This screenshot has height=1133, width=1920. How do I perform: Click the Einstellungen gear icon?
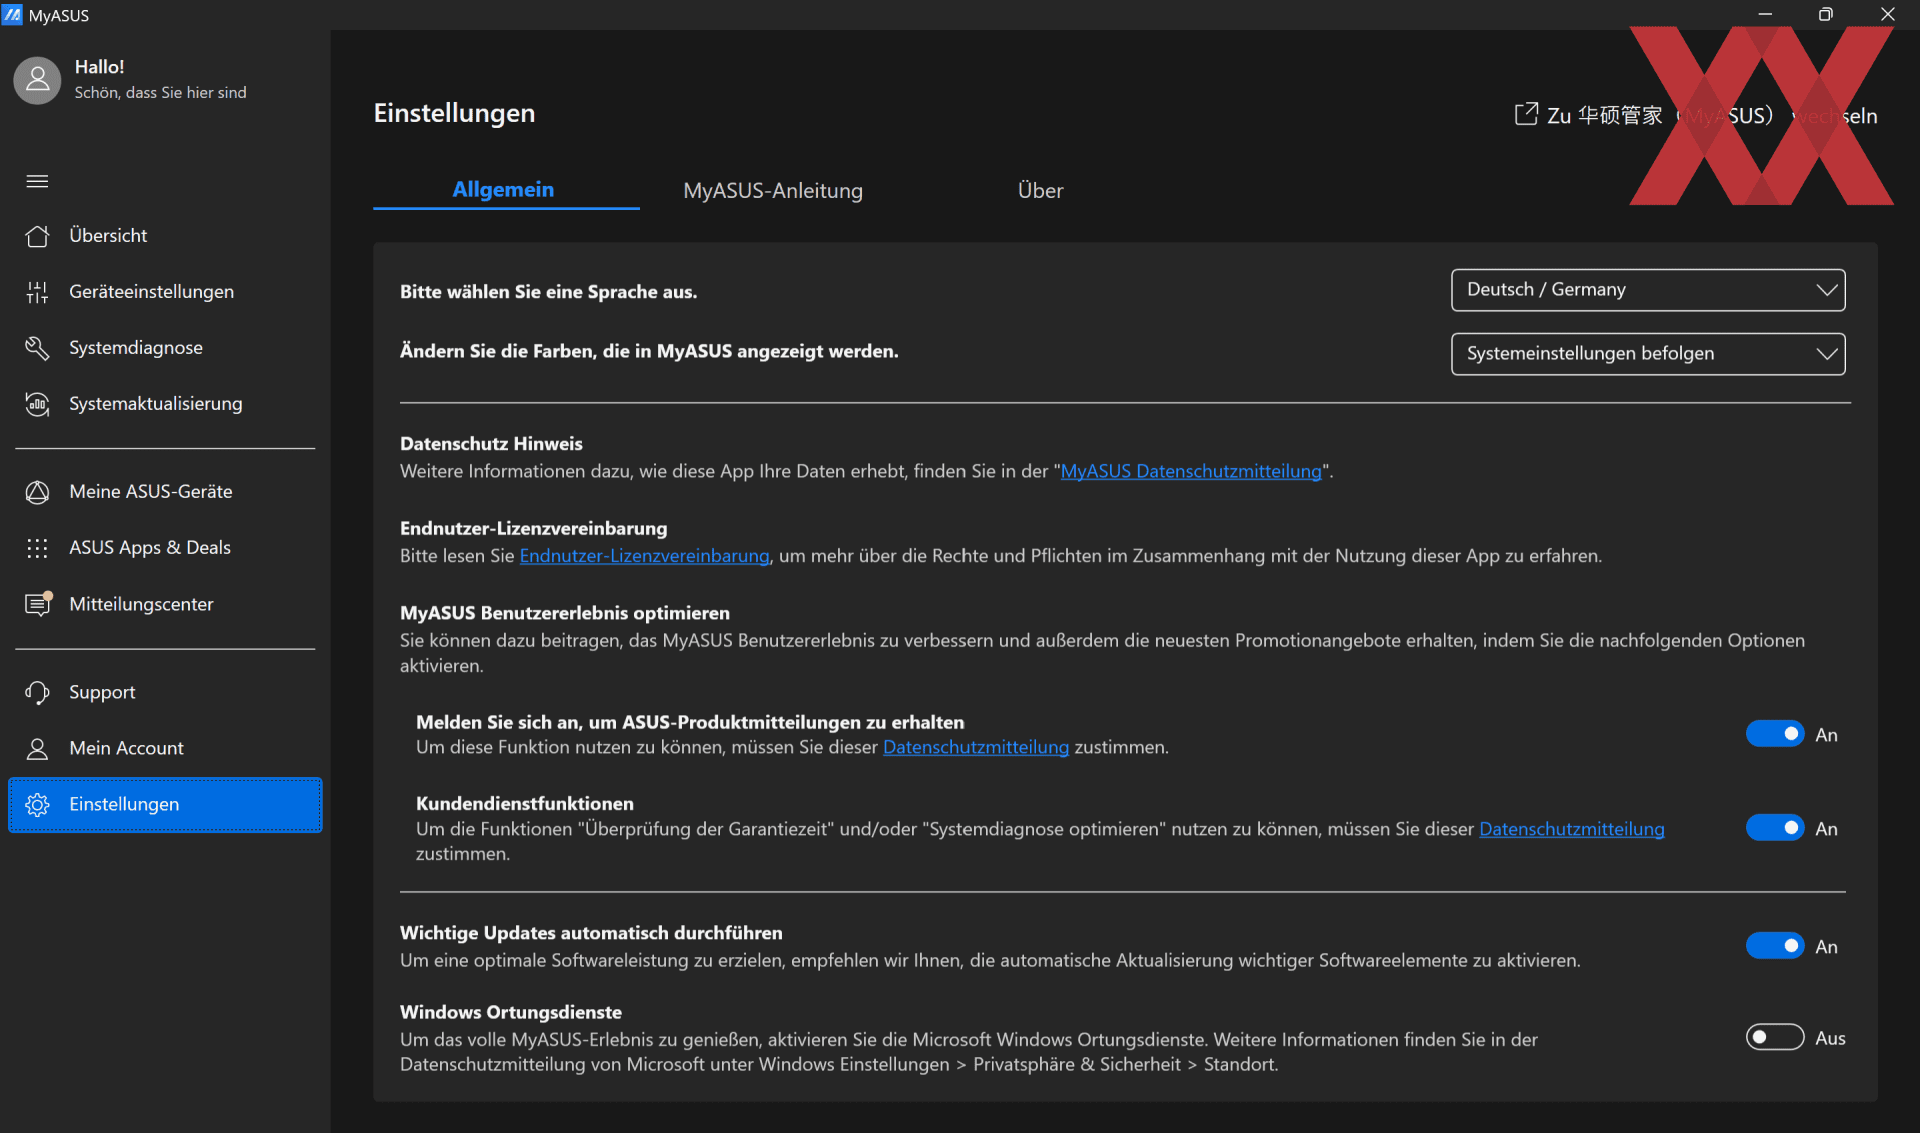click(37, 804)
